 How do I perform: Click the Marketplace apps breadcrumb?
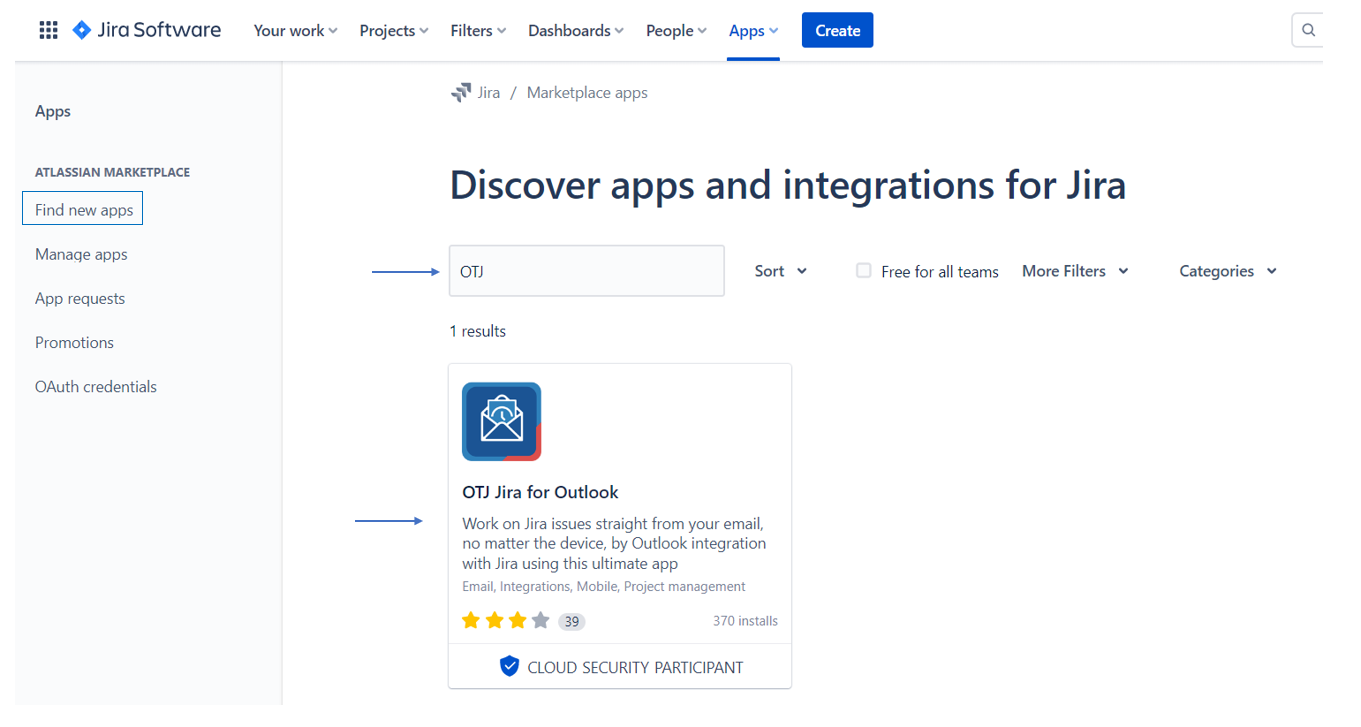click(587, 93)
